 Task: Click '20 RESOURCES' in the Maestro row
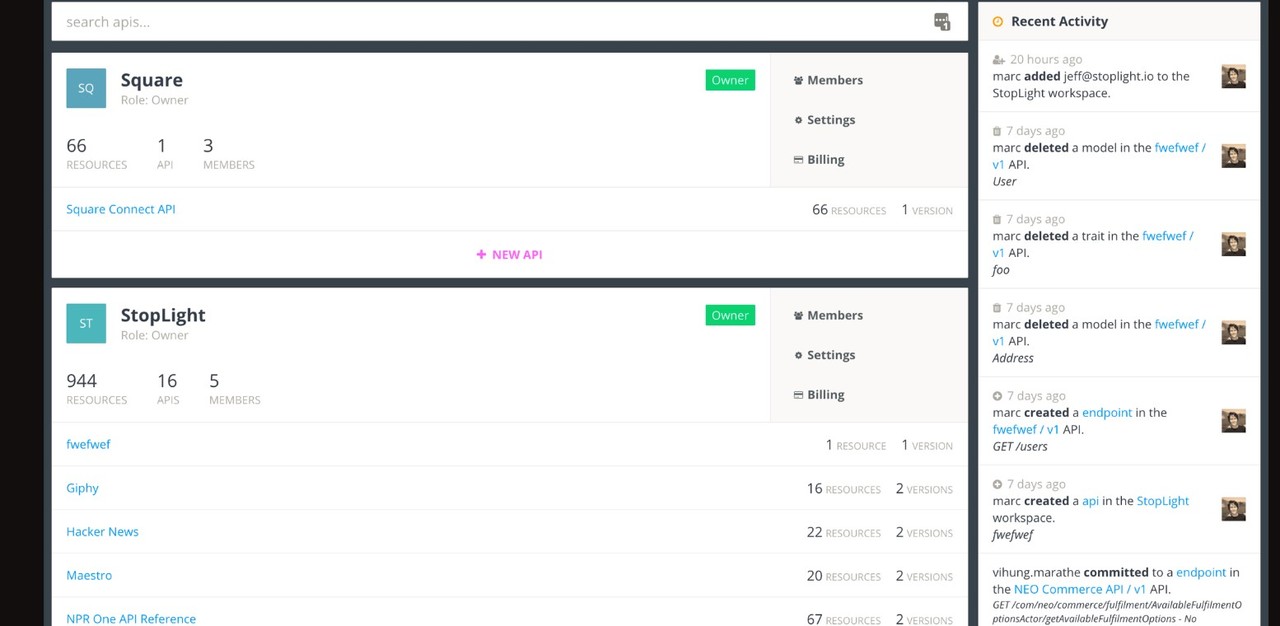[x=844, y=576]
